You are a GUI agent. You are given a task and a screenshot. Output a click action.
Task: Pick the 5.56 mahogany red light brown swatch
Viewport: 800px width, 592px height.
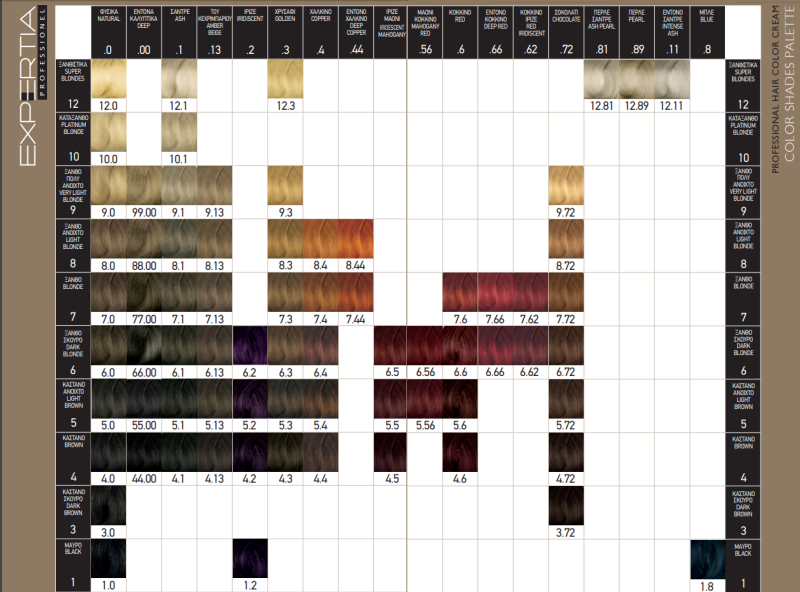pos(425,399)
